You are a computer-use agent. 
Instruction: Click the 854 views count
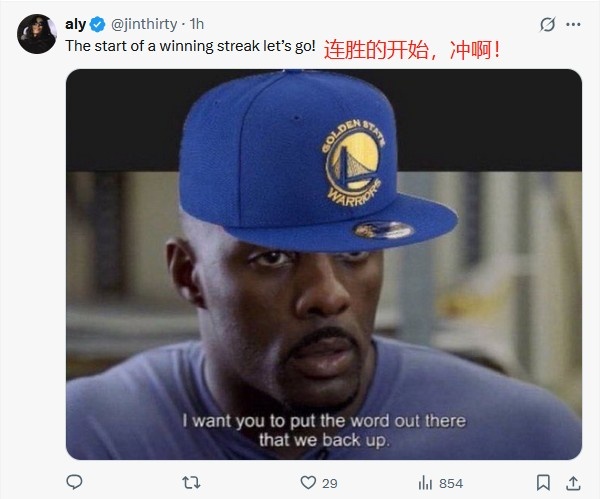(451, 483)
